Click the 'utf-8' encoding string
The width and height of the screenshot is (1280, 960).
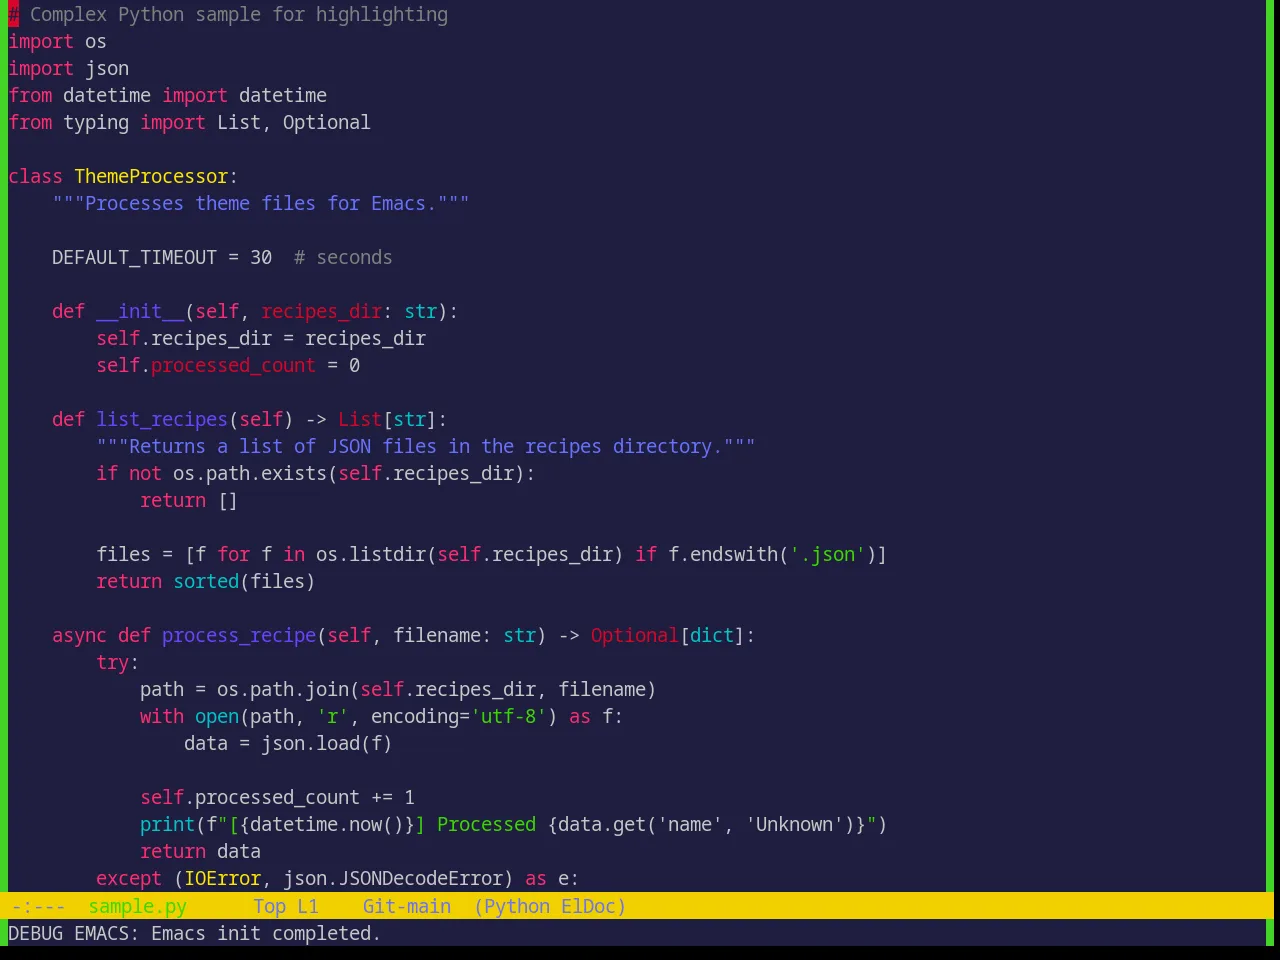(509, 716)
